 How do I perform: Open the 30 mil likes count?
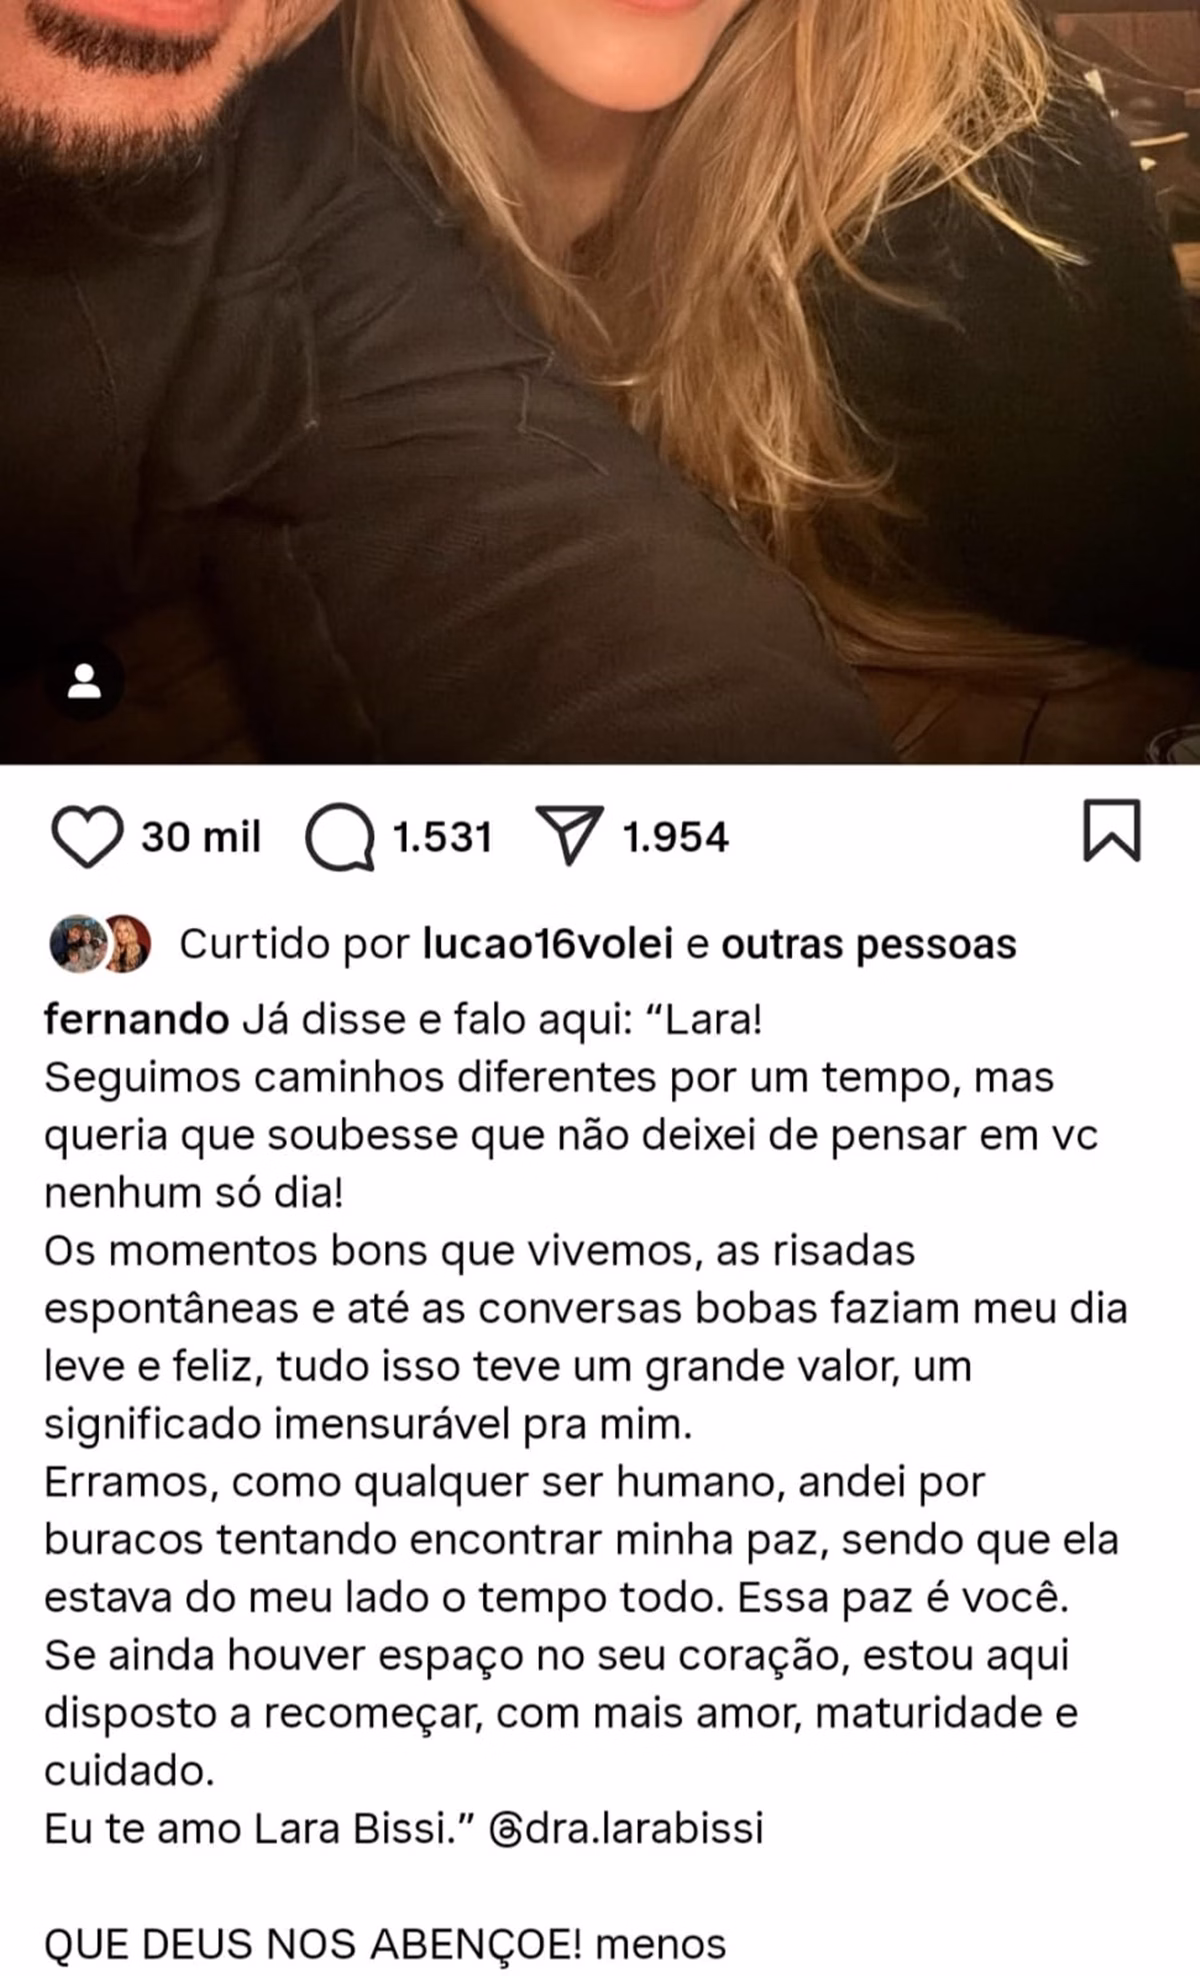click(201, 837)
